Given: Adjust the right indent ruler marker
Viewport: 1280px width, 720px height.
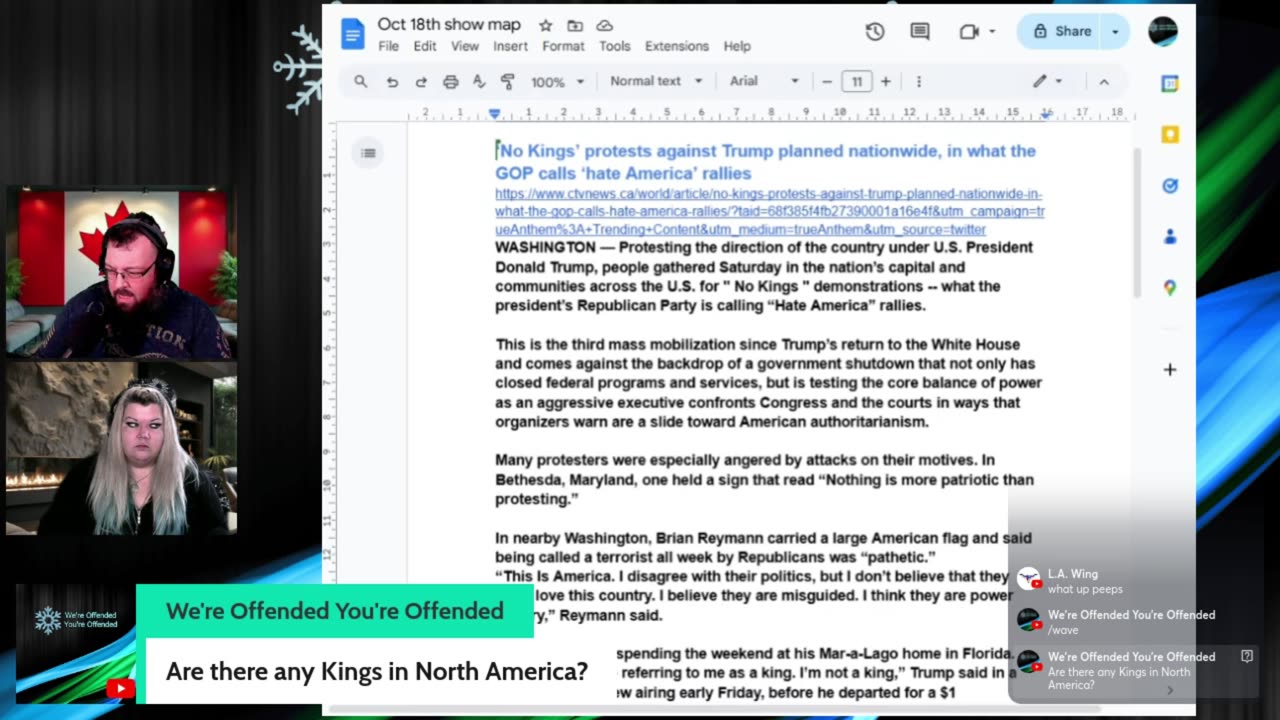Looking at the screenshot, I should tap(1045, 115).
